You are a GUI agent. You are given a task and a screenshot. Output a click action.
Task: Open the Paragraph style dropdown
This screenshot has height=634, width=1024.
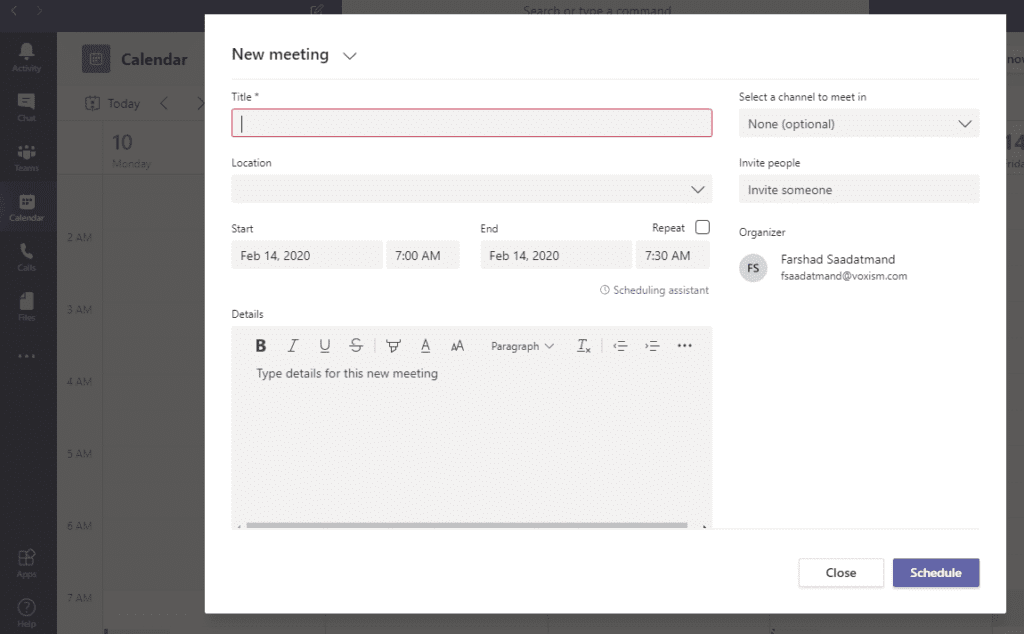pyautogui.click(x=521, y=345)
